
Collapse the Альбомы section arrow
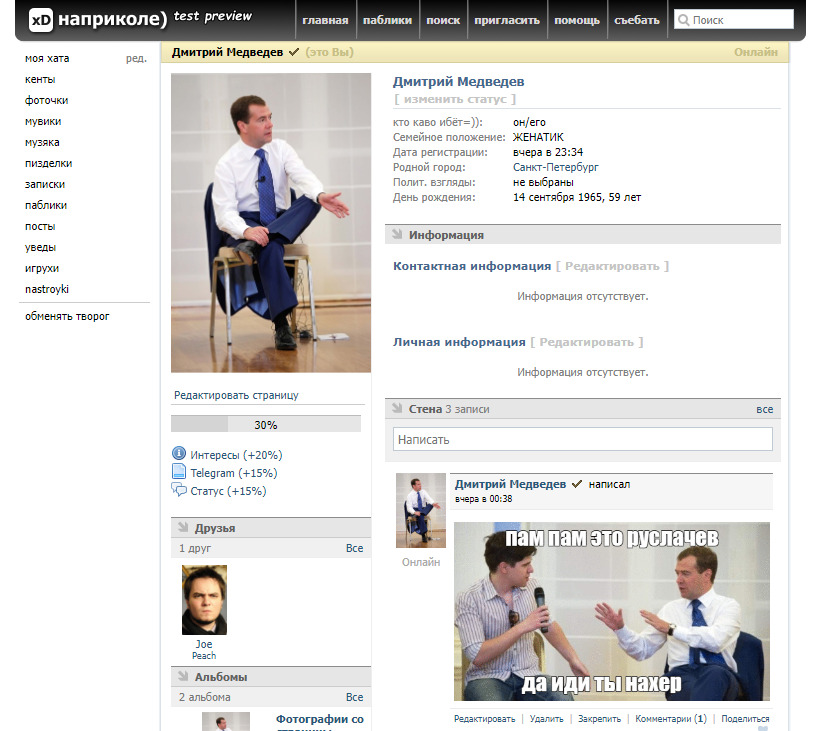183,677
